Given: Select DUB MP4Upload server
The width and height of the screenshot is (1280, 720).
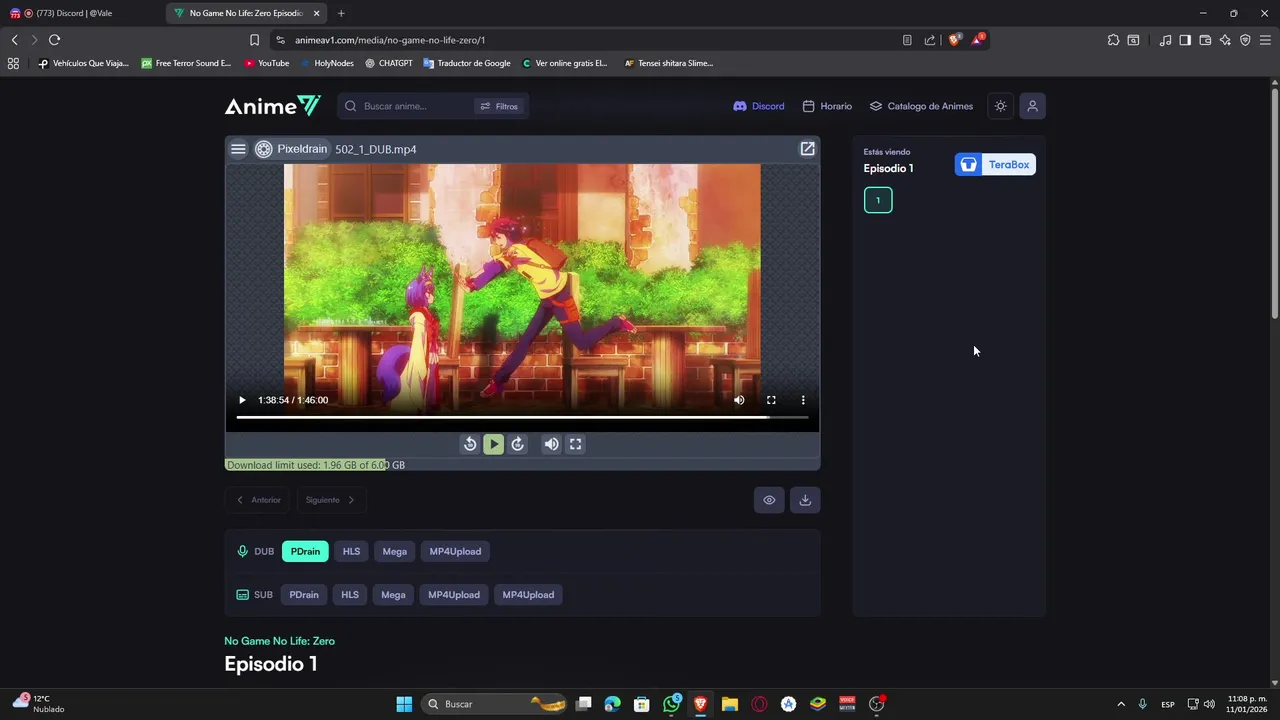Looking at the screenshot, I should click(x=455, y=552).
